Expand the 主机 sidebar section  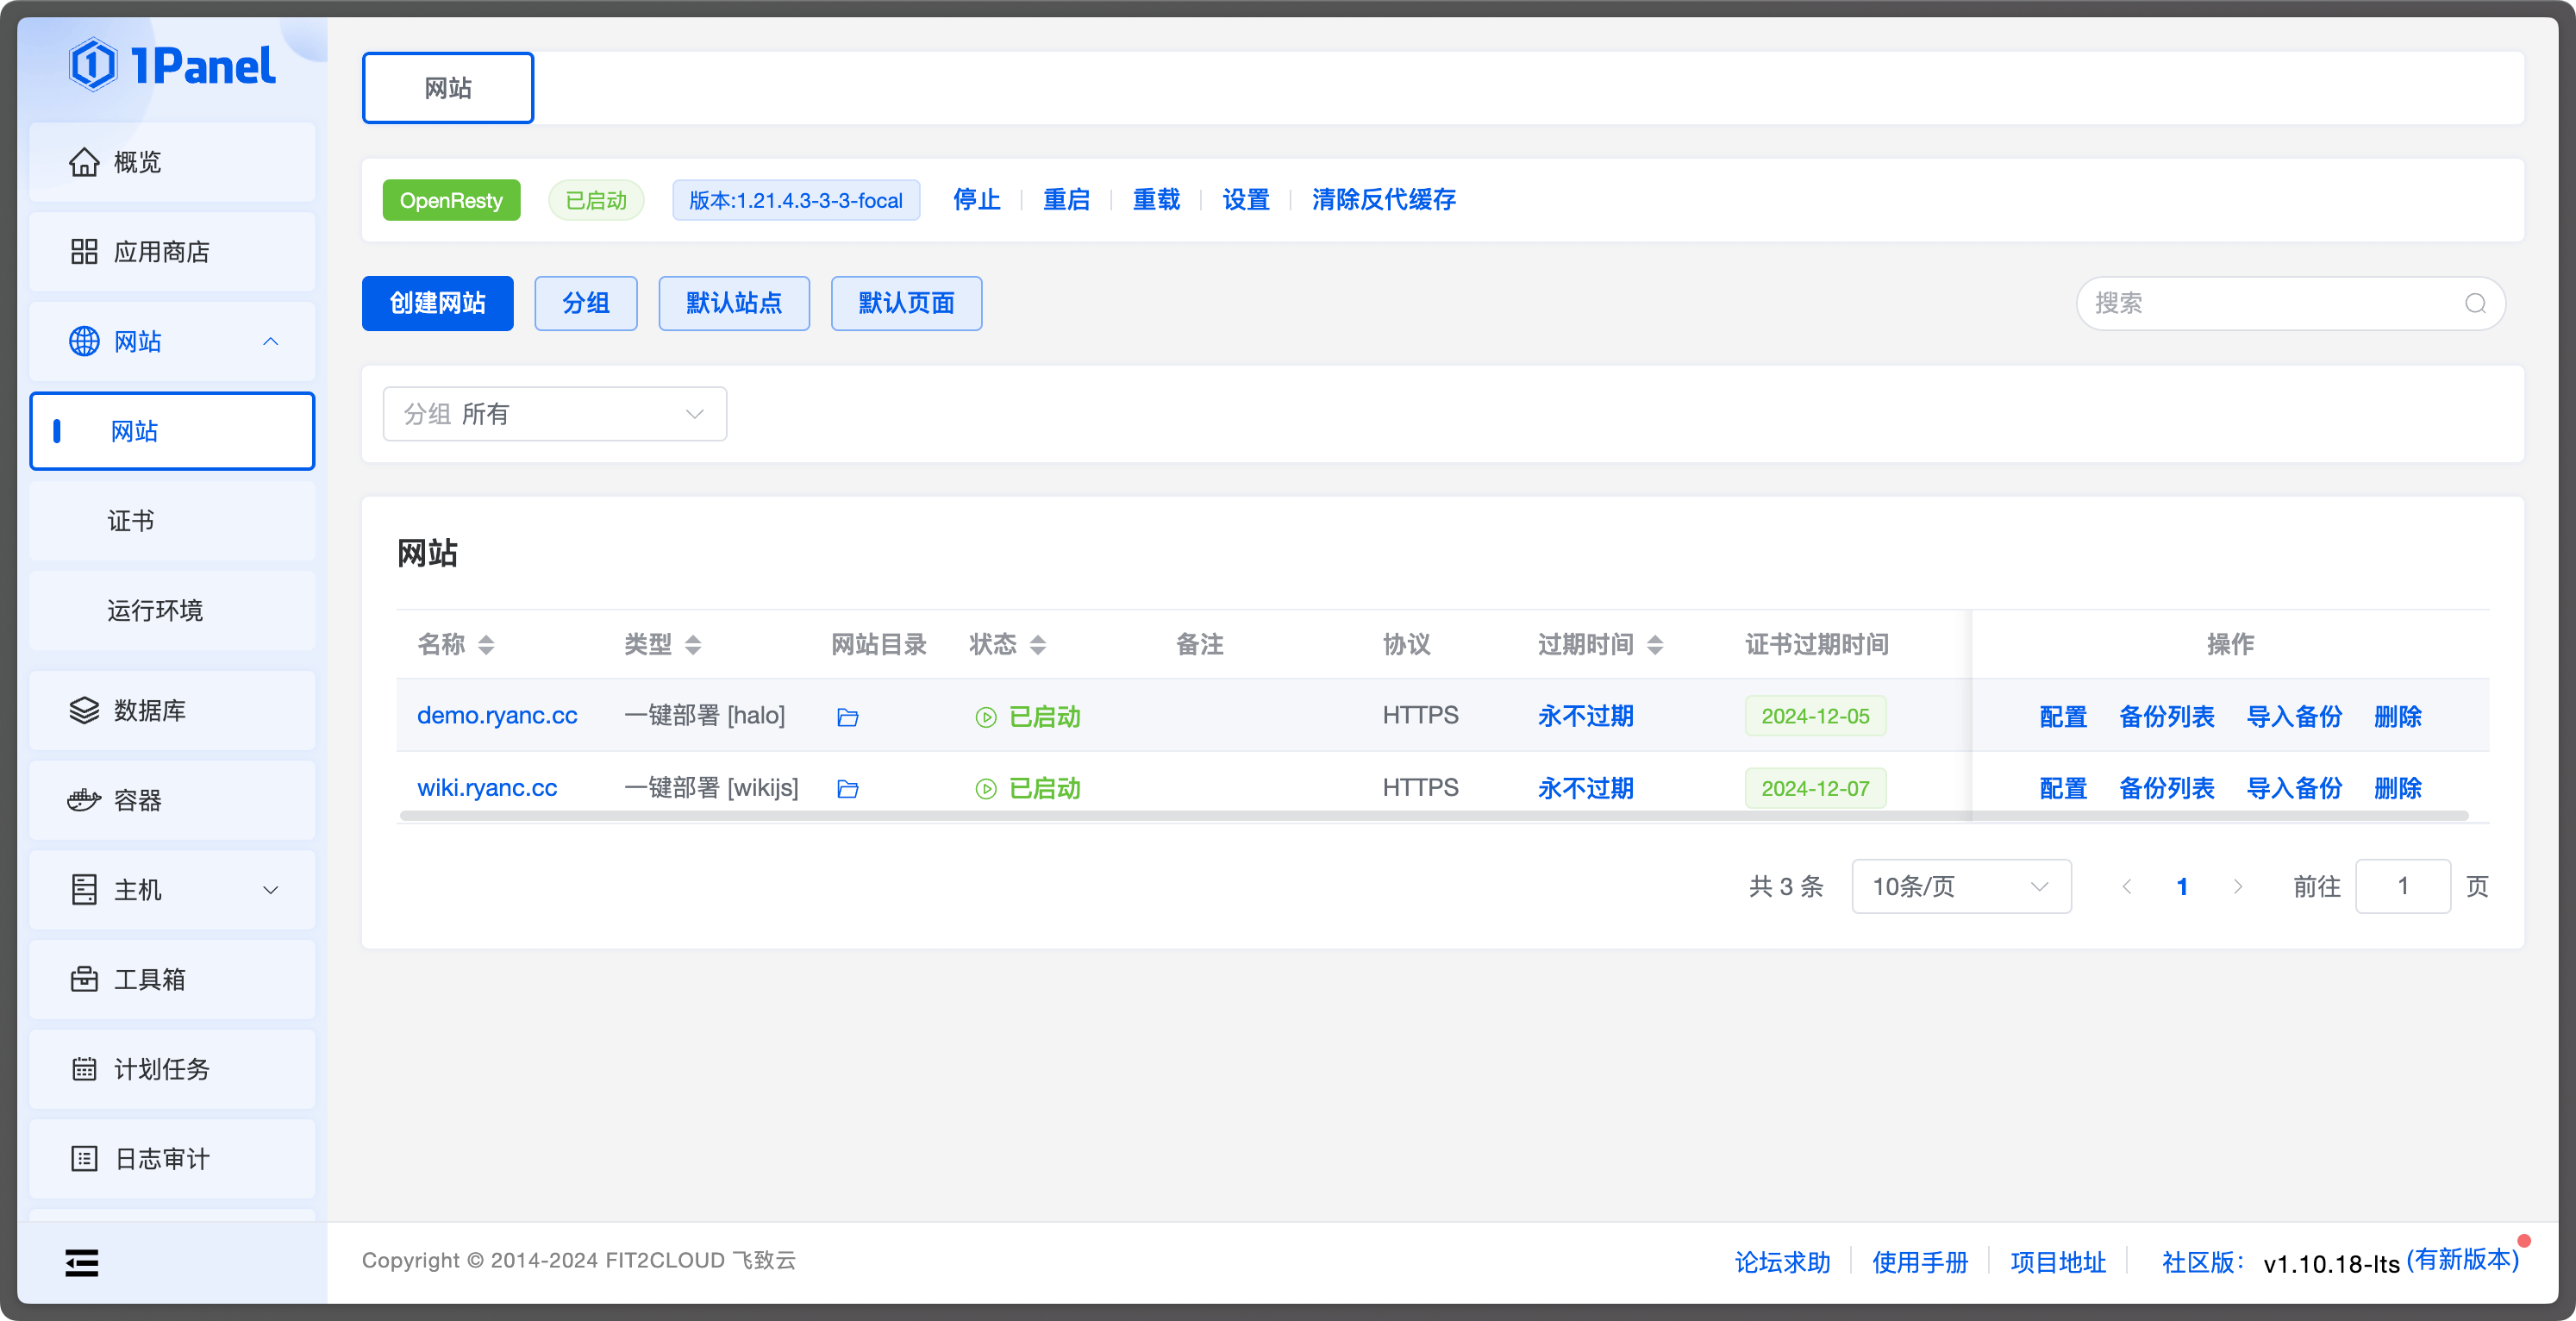click(x=270, y=890)
